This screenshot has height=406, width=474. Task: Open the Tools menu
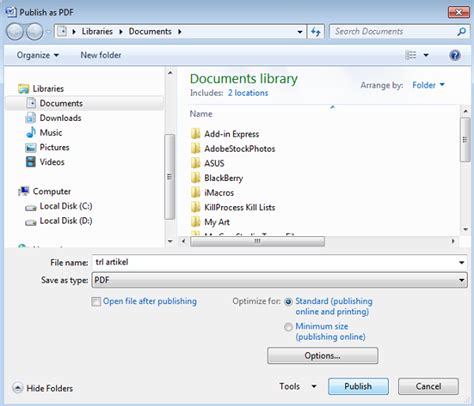(298, 386)
